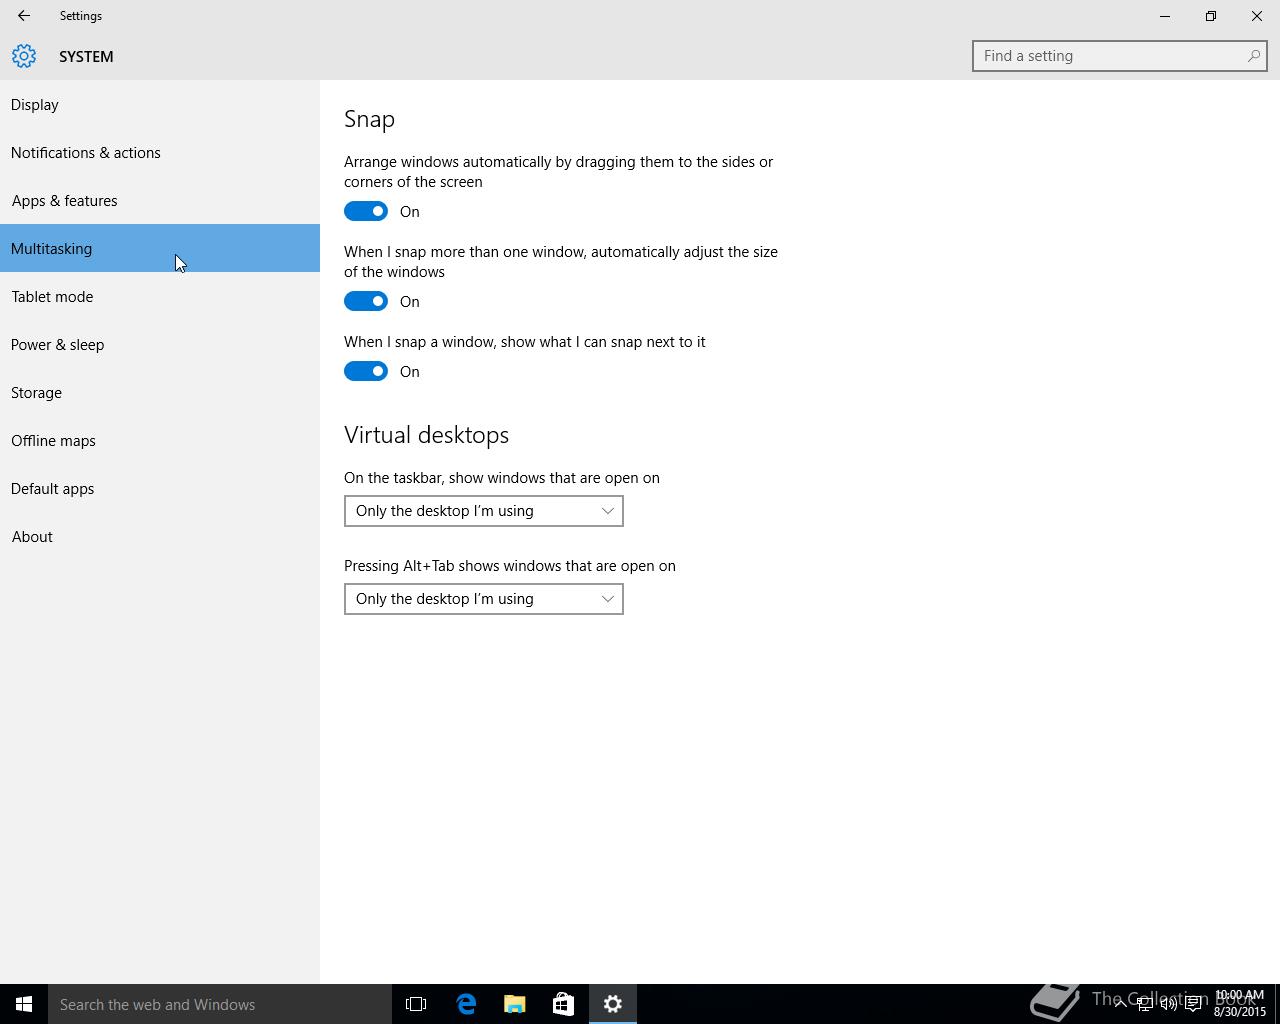1280x1024 pixels.
Task: Open Notifications & actions settings
Action: [x=160, y=152]
